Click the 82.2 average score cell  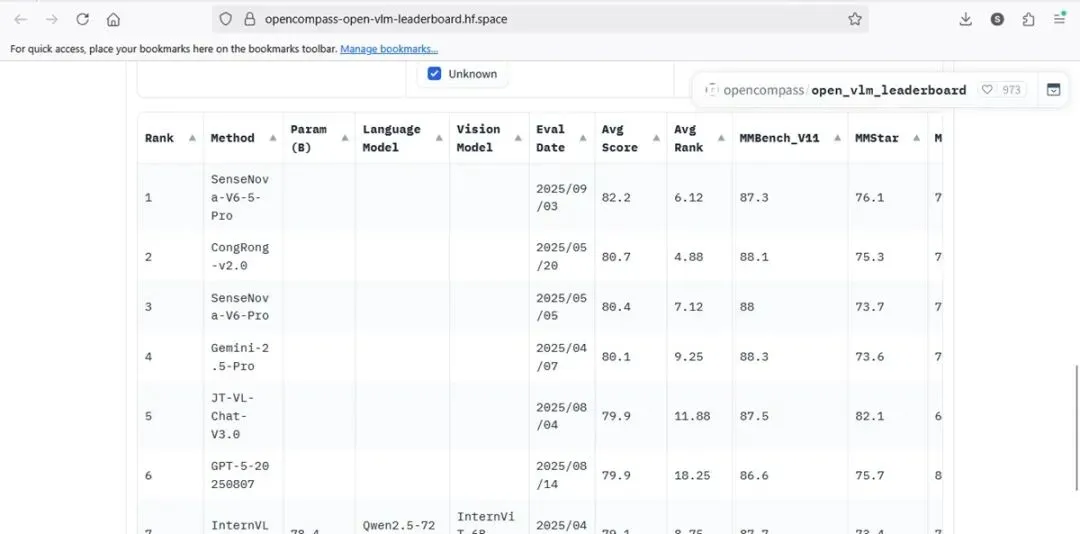coord(631,197)
